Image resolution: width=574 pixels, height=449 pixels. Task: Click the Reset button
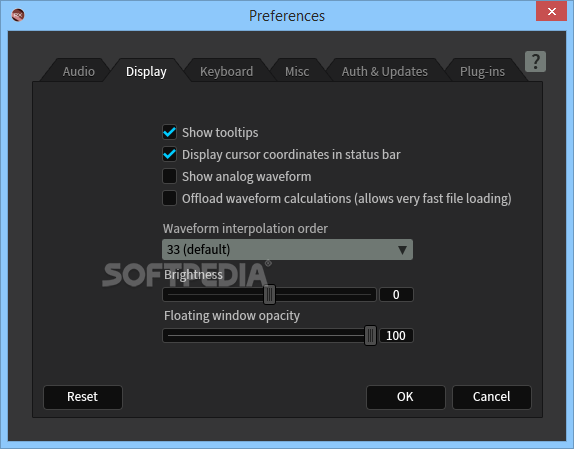coord(83,397)
